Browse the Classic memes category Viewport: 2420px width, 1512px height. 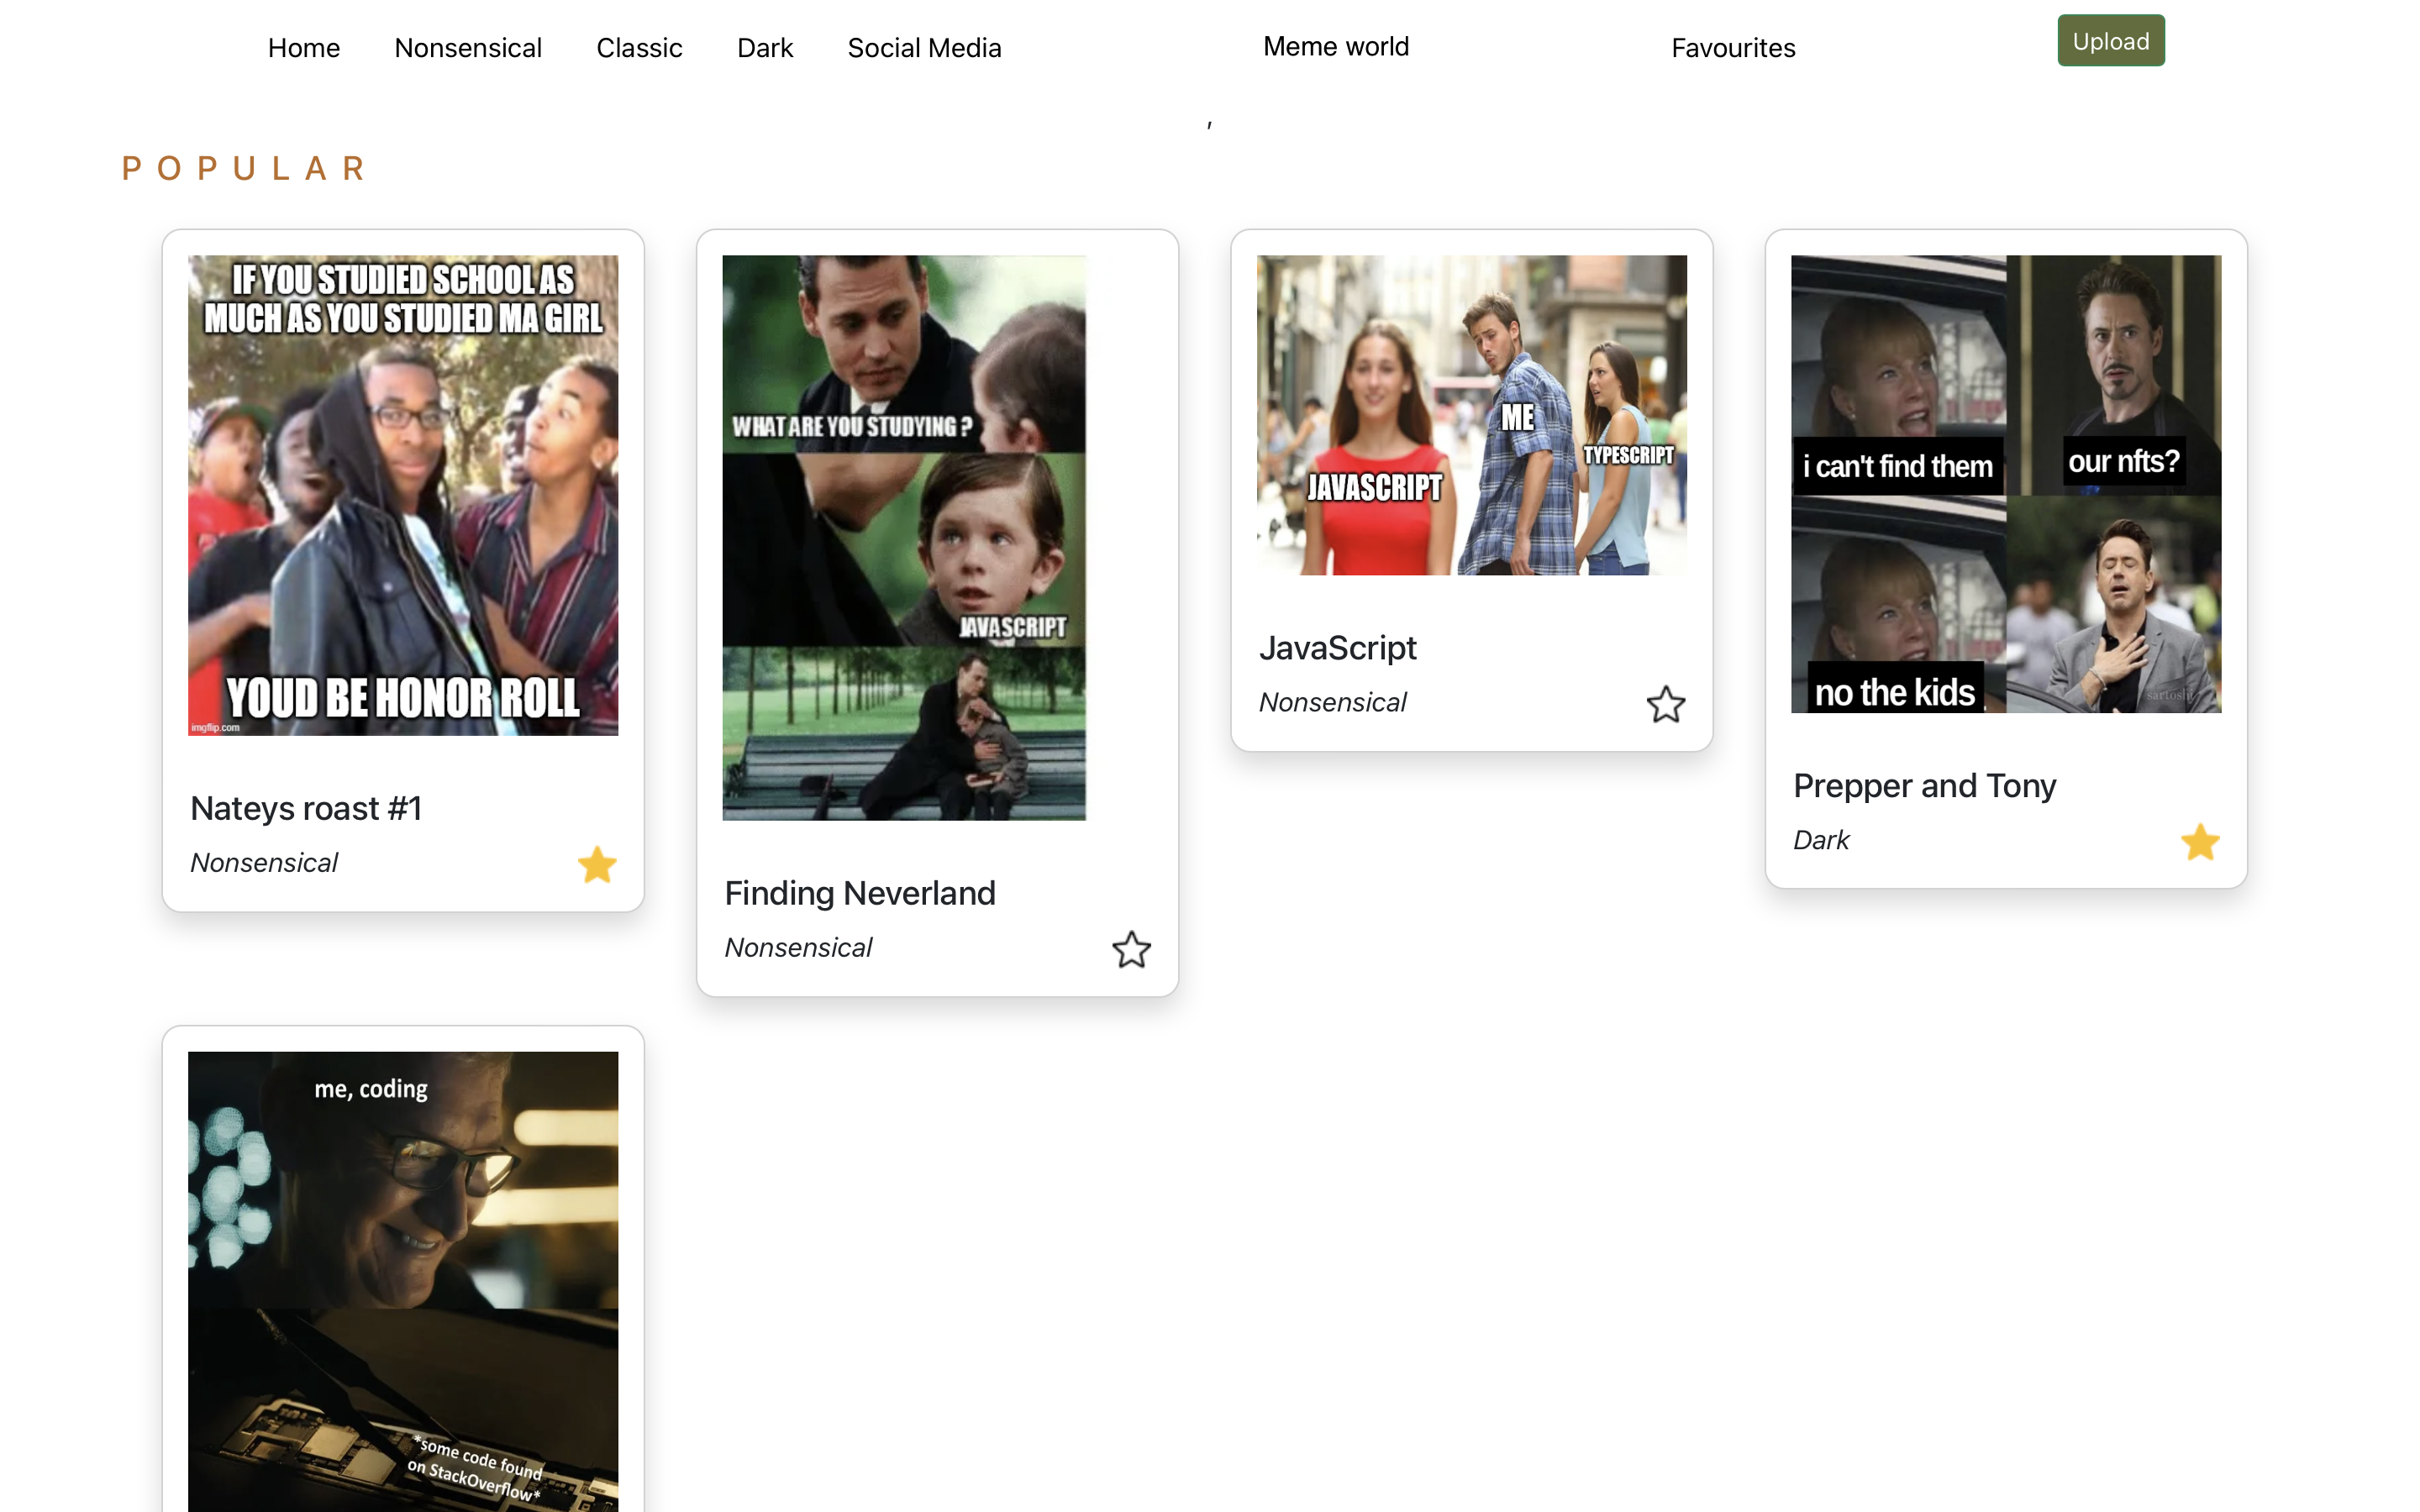click(x=639, y=48)
